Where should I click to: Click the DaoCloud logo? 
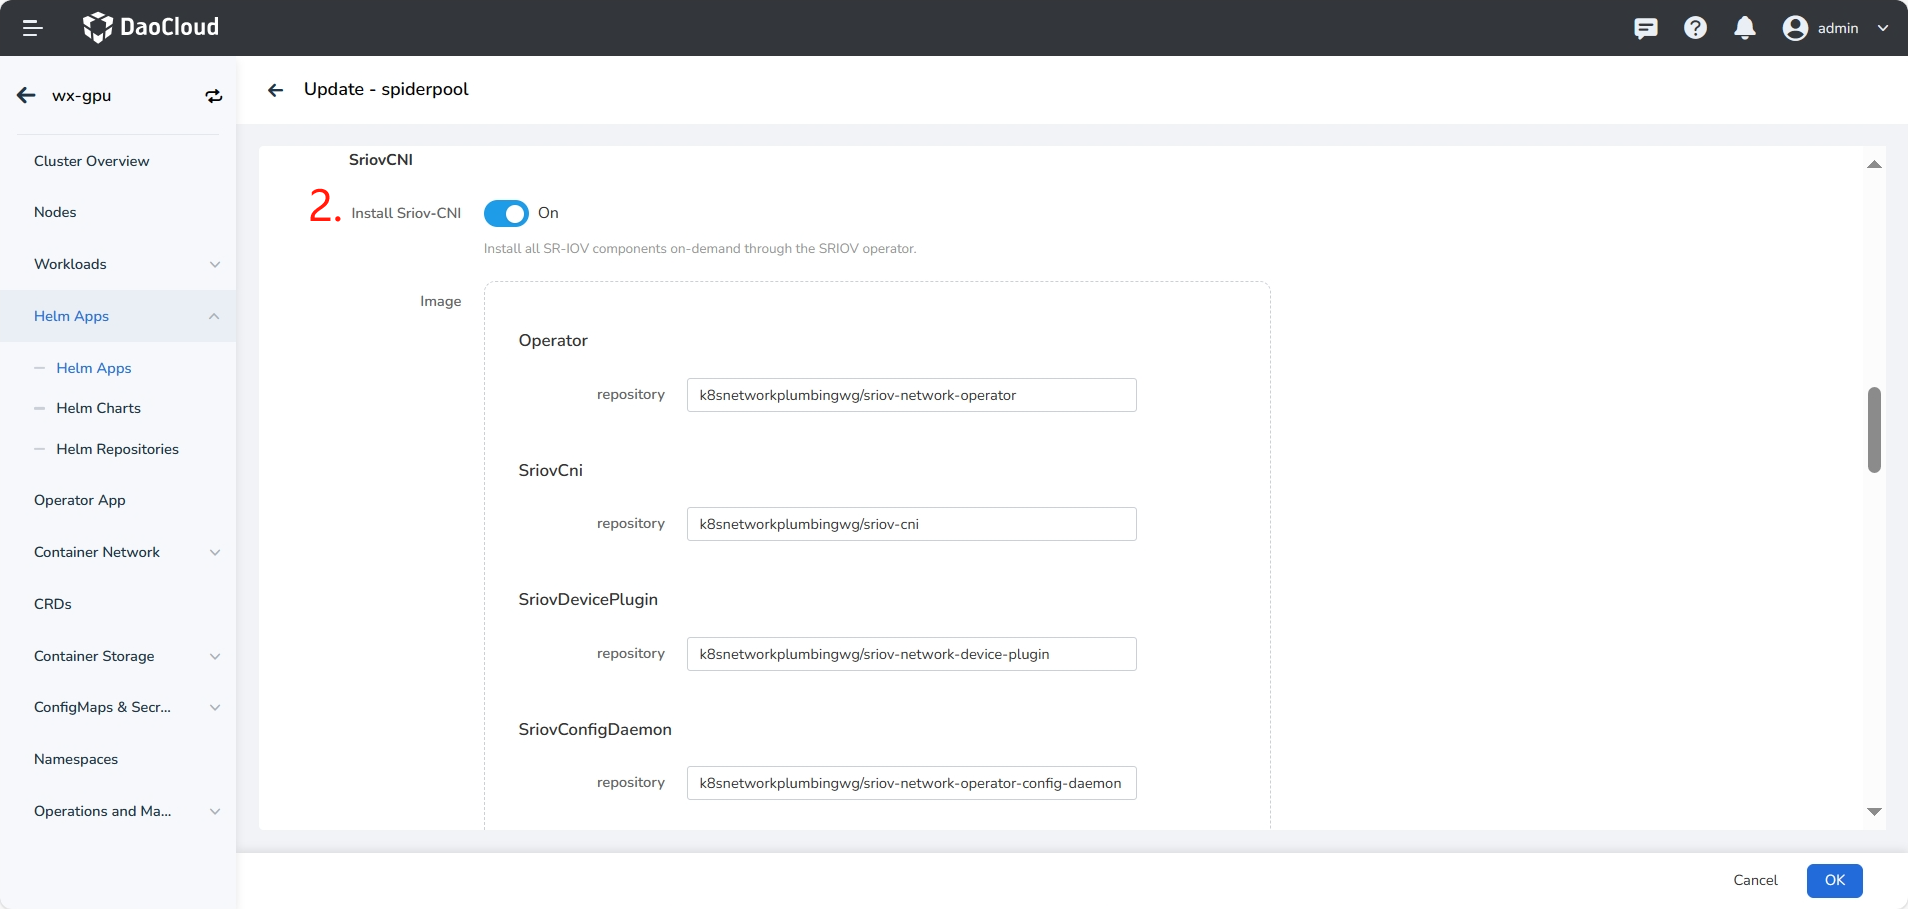pos(151,28)
